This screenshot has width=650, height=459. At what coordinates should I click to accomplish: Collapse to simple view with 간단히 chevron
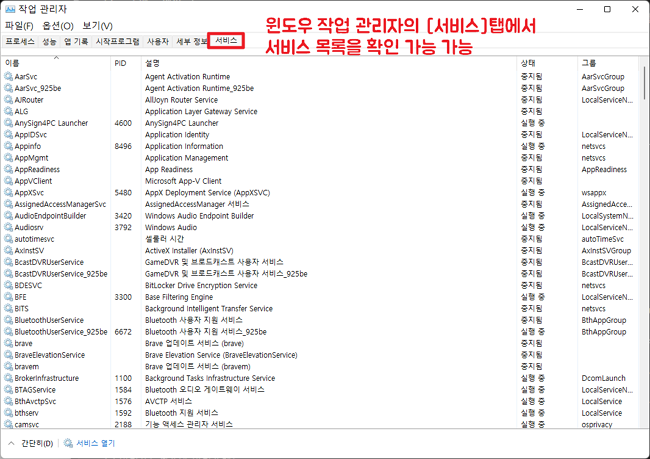coord(12,443)
